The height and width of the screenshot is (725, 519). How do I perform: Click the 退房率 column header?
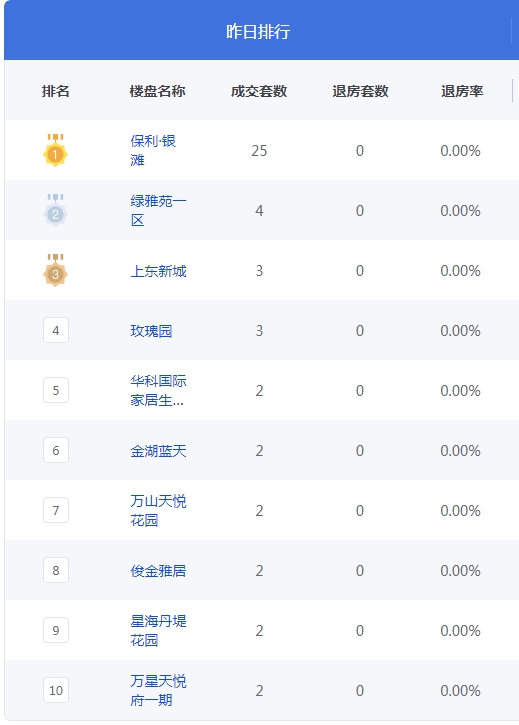(462, 91)
